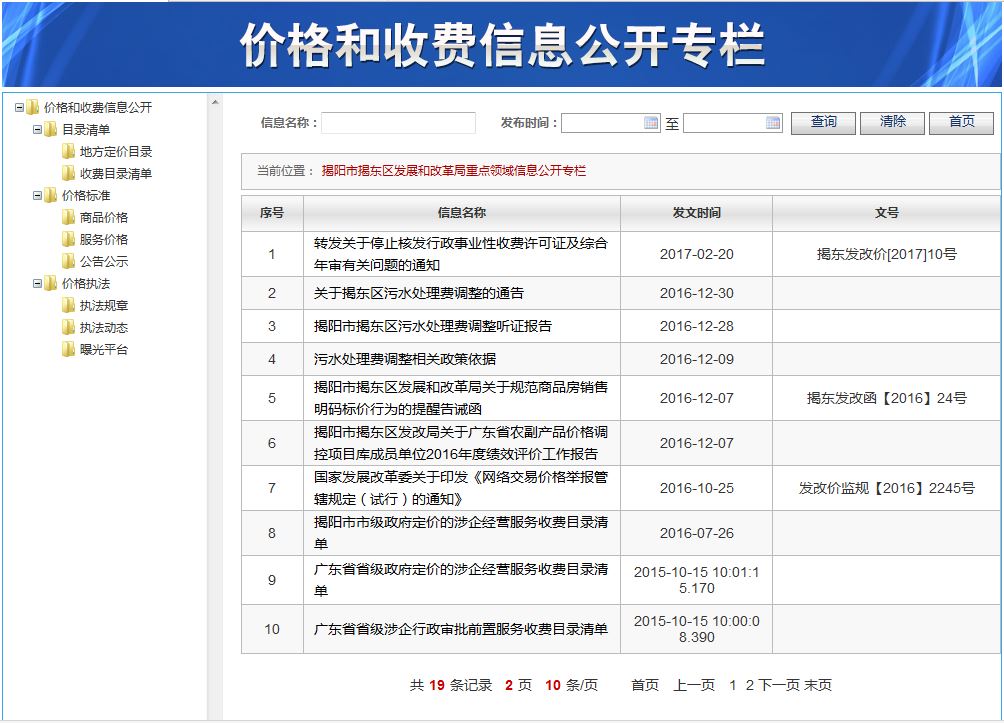
Task: Focus the 信息名称 text field
Action: (398, 122)
